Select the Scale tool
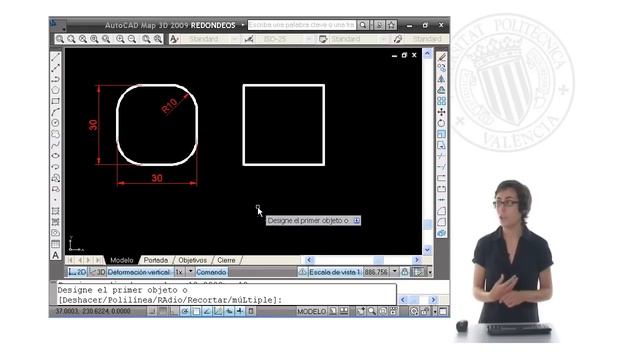 [441, 134]
